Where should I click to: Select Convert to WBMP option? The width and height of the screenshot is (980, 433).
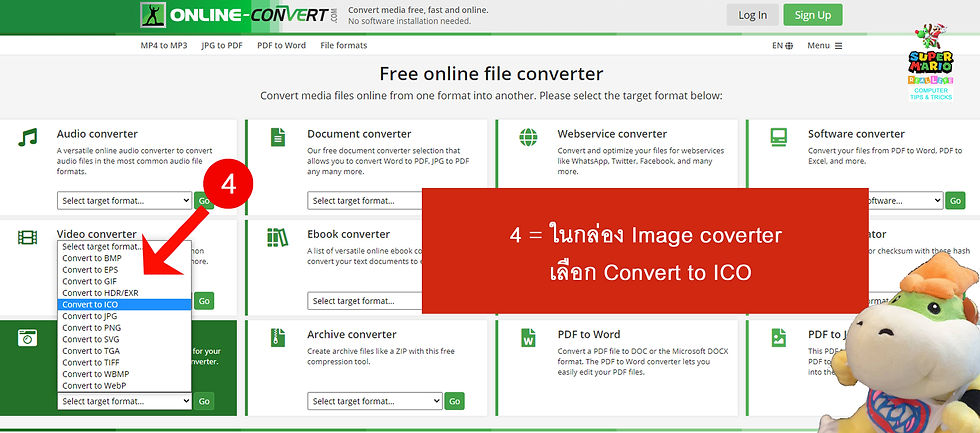[x=124, y=374]
